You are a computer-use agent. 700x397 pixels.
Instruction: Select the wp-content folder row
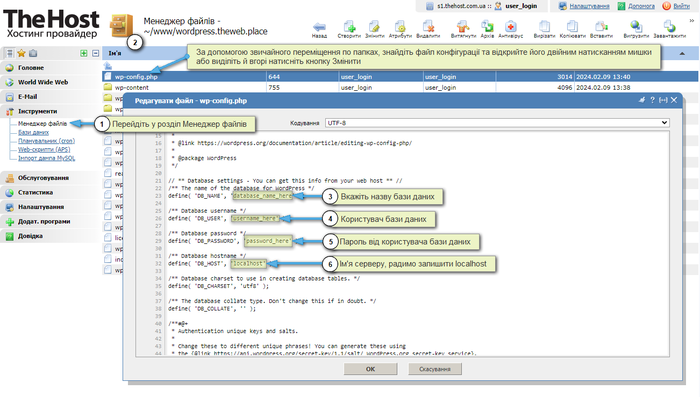(400, 88)
